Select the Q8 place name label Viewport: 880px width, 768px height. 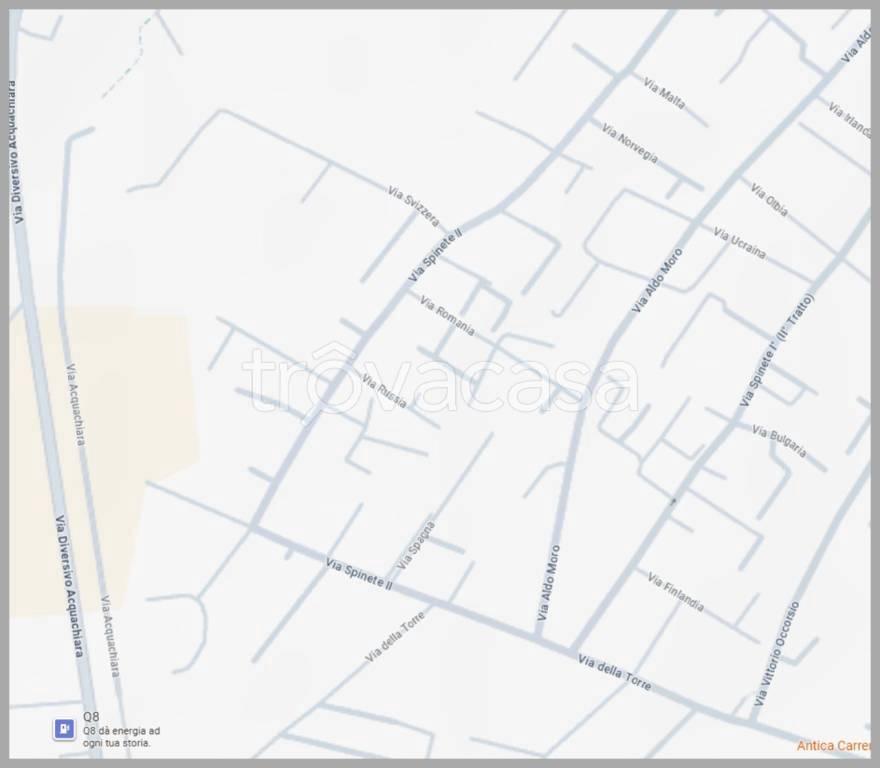(91, 717)
